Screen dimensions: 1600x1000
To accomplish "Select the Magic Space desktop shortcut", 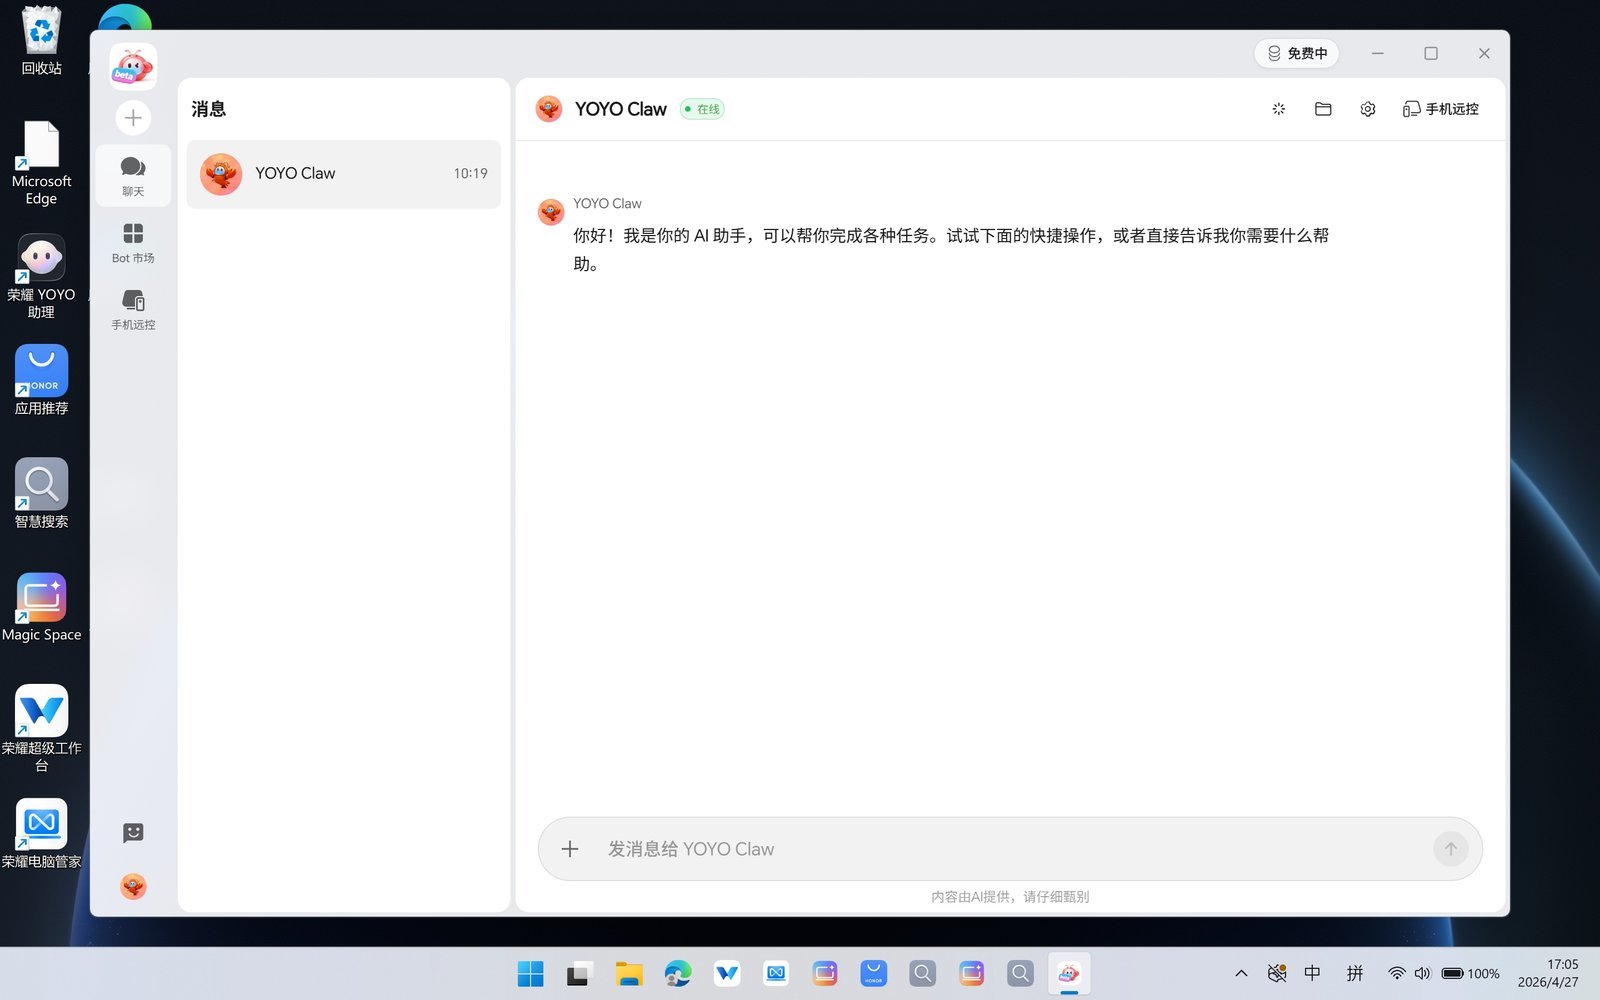I will (x=41, y=607).
